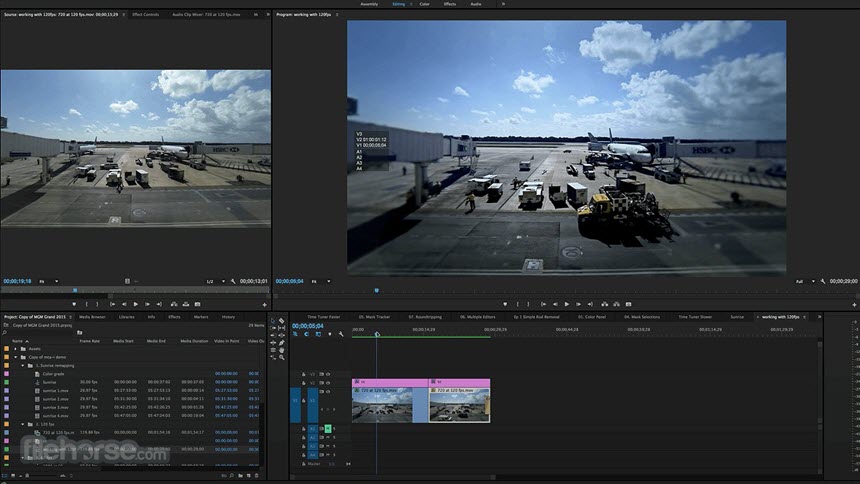Collapse the 2. 120 fps bin
Image resolution: width=860 pixels, height=484 pixels.
[22, 424]
